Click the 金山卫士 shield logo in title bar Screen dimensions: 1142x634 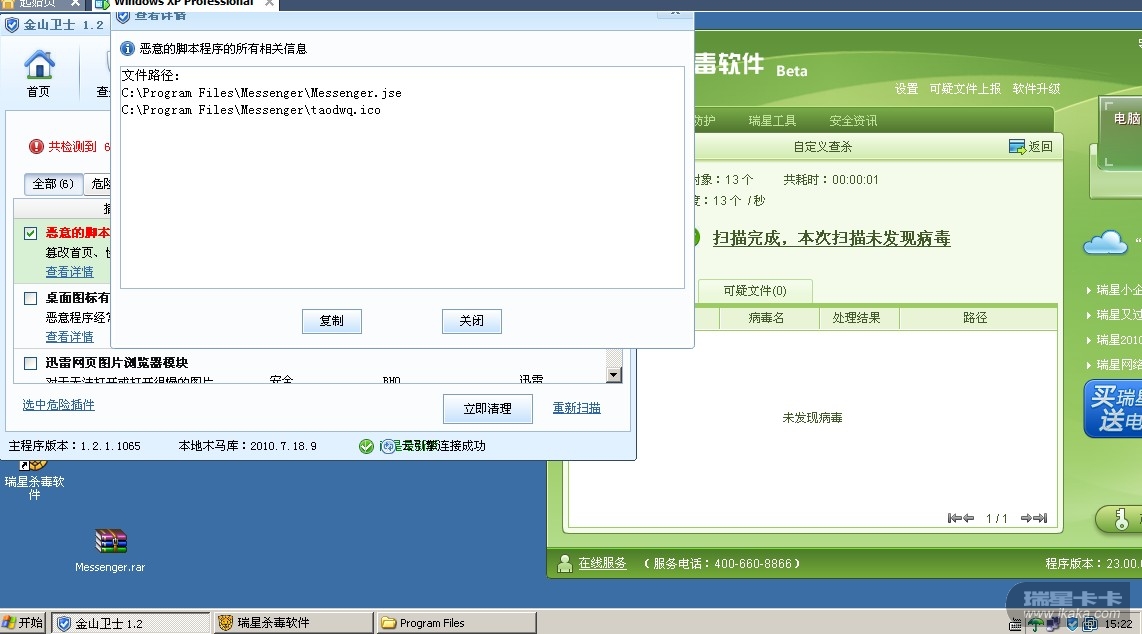coord(12,25)
